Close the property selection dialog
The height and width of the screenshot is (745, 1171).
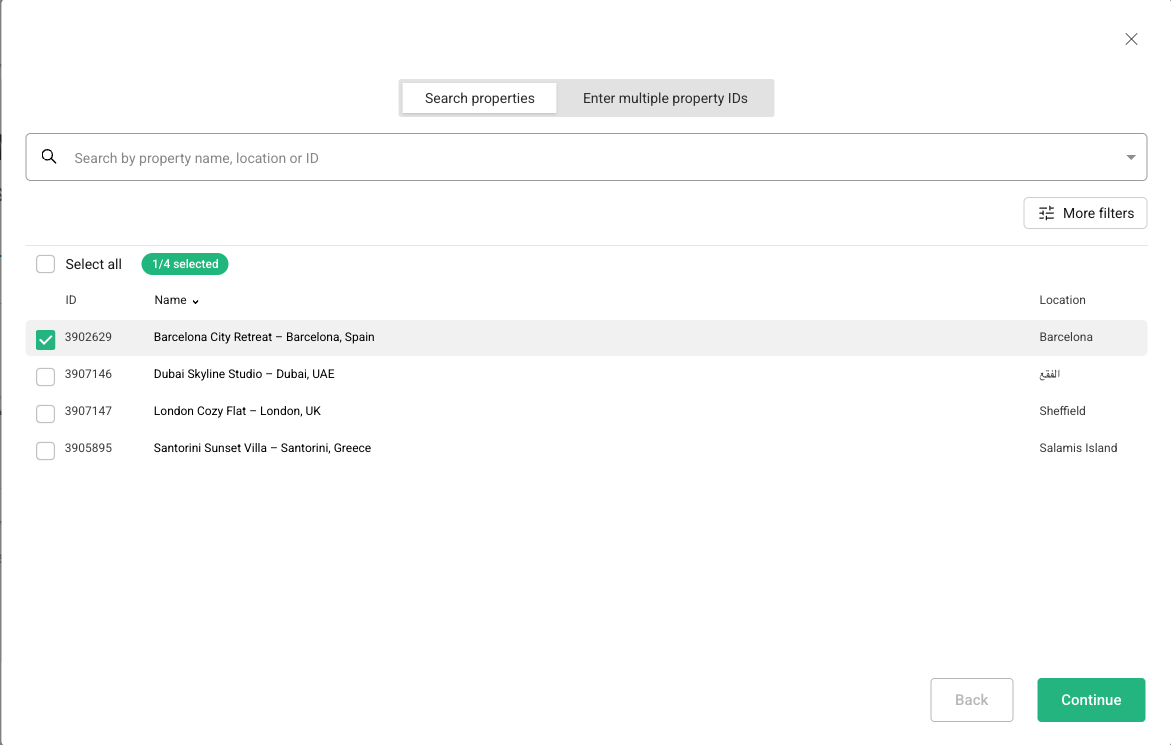pyautogui.click(x=1131, y=39)
